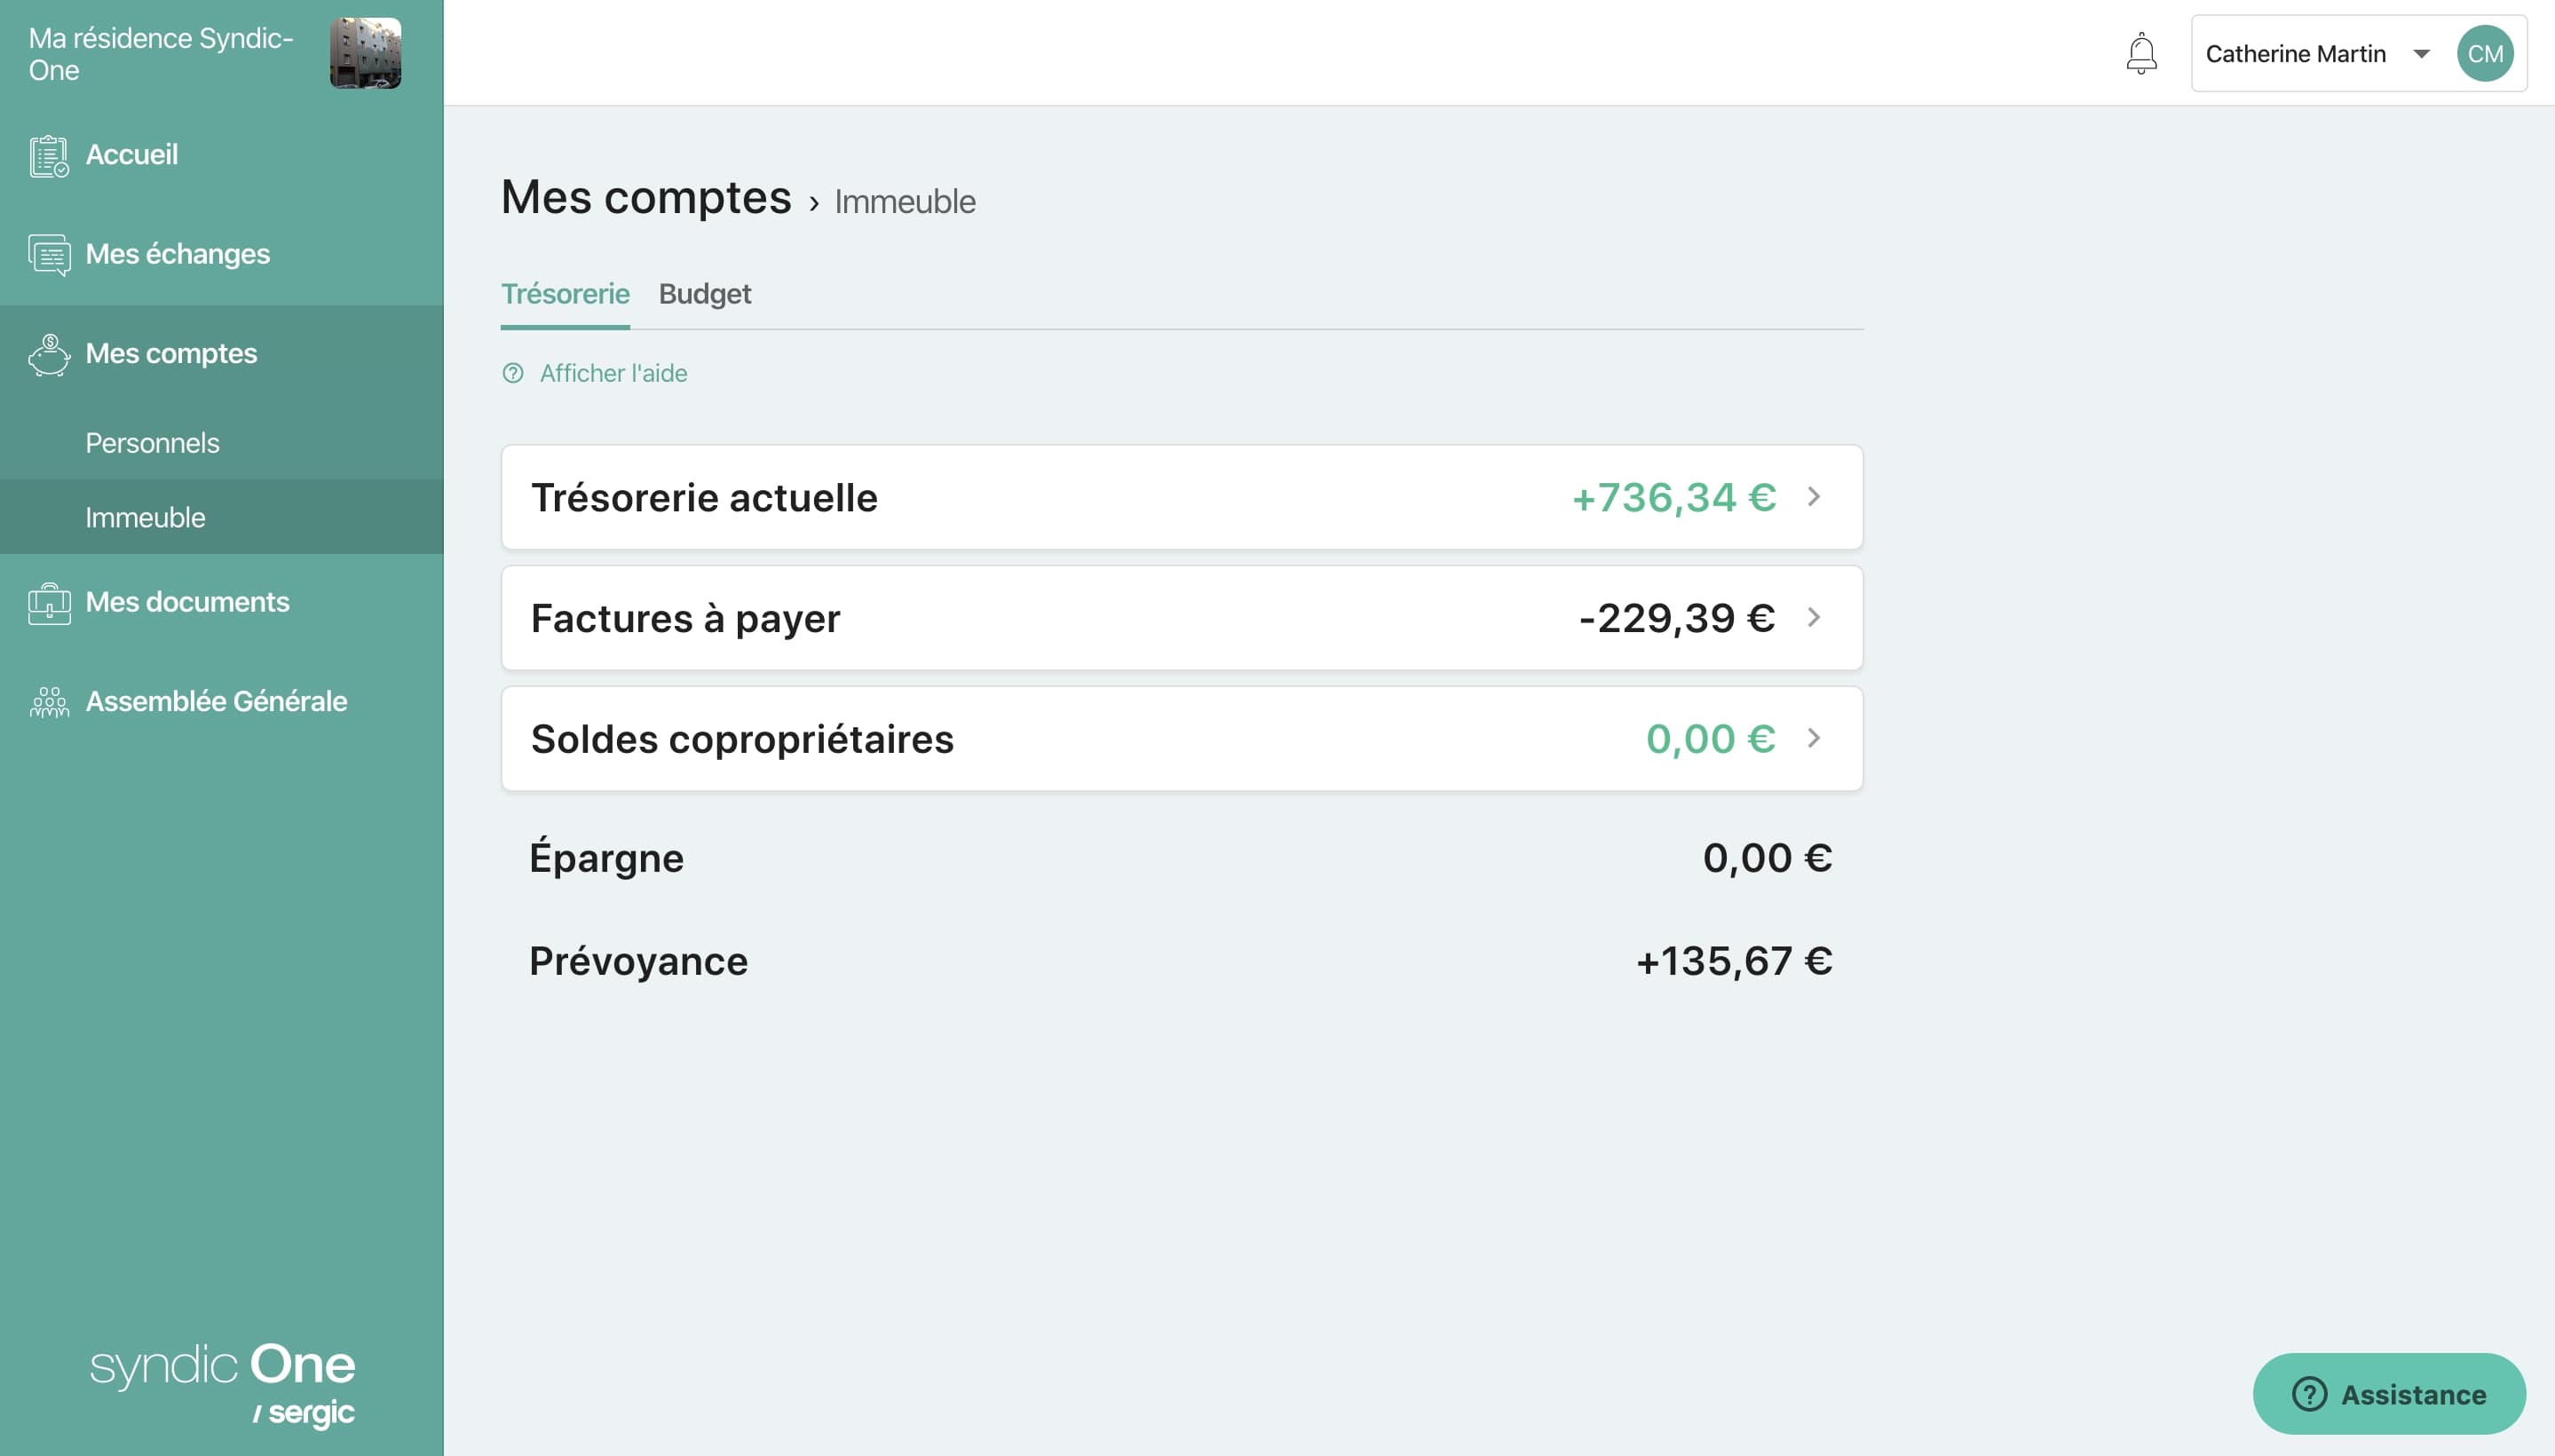Click the Mes comptes piggy bank icon
This screenshot has height=1456, width=2555.
(49, 355)
